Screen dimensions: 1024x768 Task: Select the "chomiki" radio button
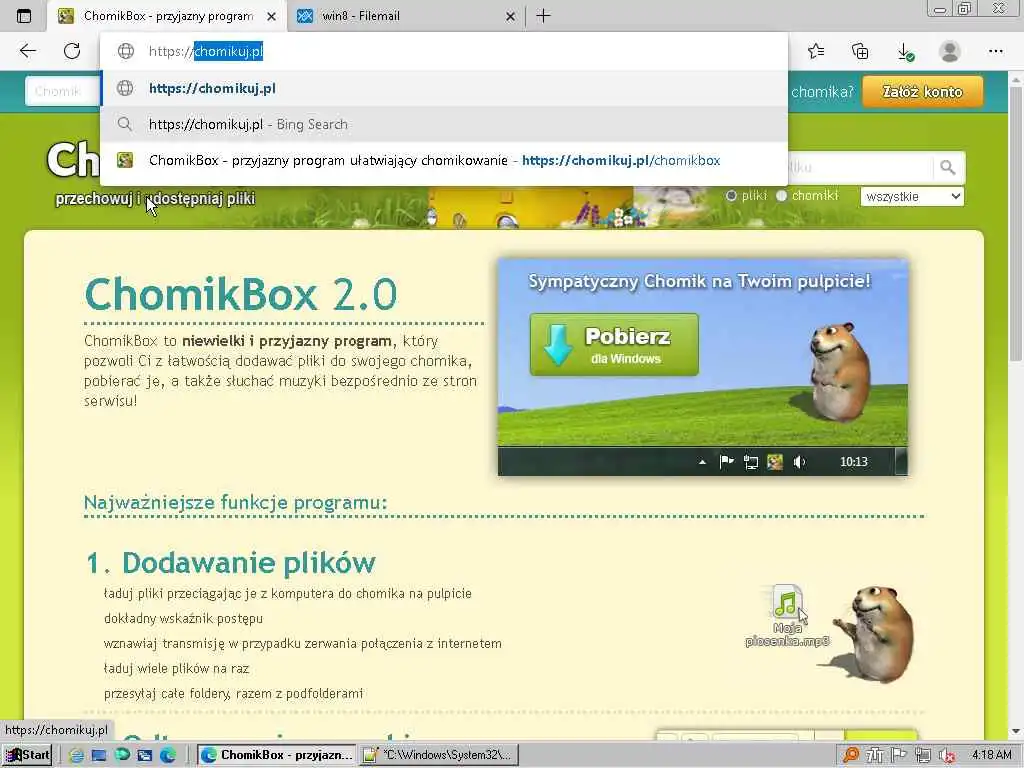pos(781,195)
